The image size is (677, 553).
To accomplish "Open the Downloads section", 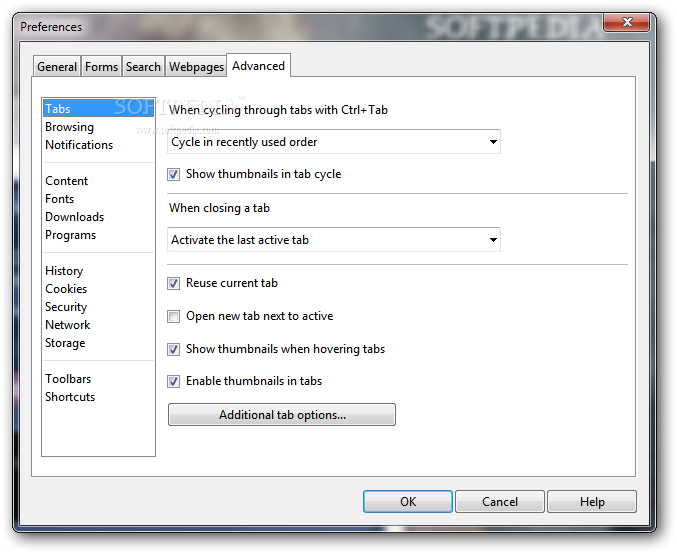I will [x=98, y=217].
